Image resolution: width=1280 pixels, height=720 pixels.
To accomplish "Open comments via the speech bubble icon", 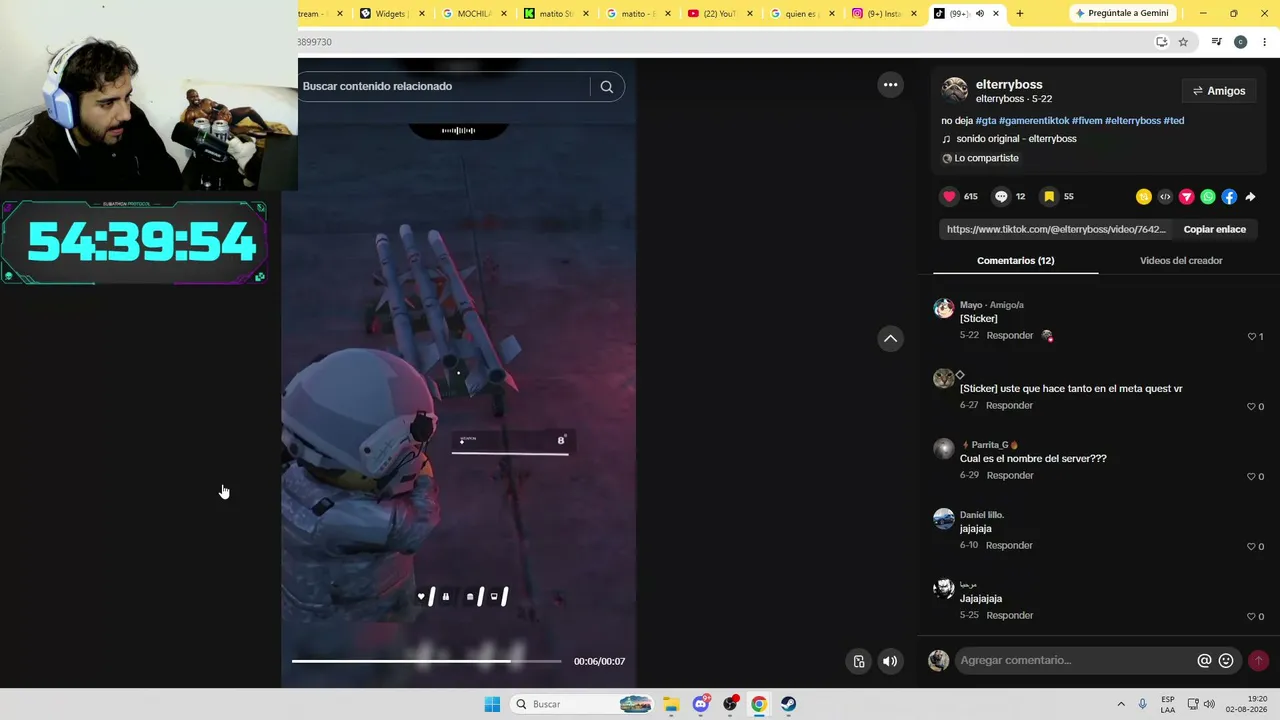I will point(1001,197).
